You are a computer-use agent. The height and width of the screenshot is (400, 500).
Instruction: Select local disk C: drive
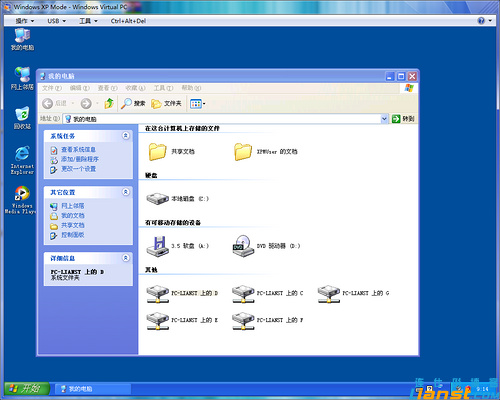point(178,199)
